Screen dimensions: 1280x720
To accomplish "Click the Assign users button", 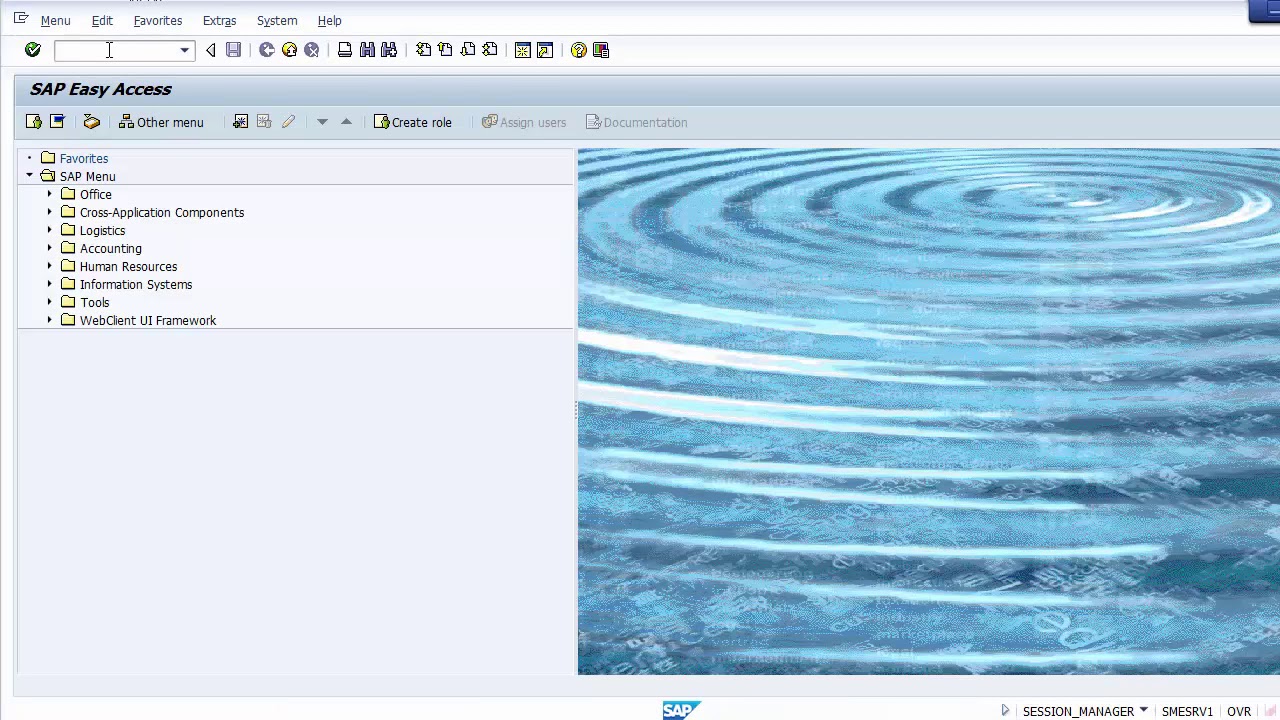I will [524, 122].
